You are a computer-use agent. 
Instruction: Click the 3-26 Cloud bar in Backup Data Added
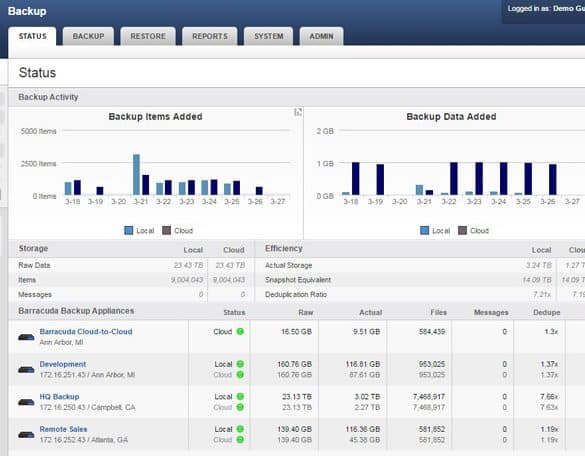click(553, 179)
